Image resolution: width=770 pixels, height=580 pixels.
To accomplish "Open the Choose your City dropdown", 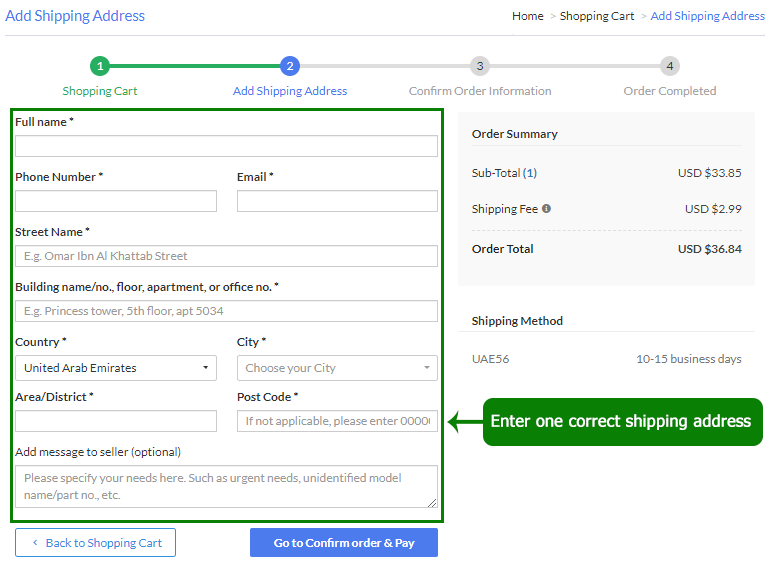I will pos(337,368).
